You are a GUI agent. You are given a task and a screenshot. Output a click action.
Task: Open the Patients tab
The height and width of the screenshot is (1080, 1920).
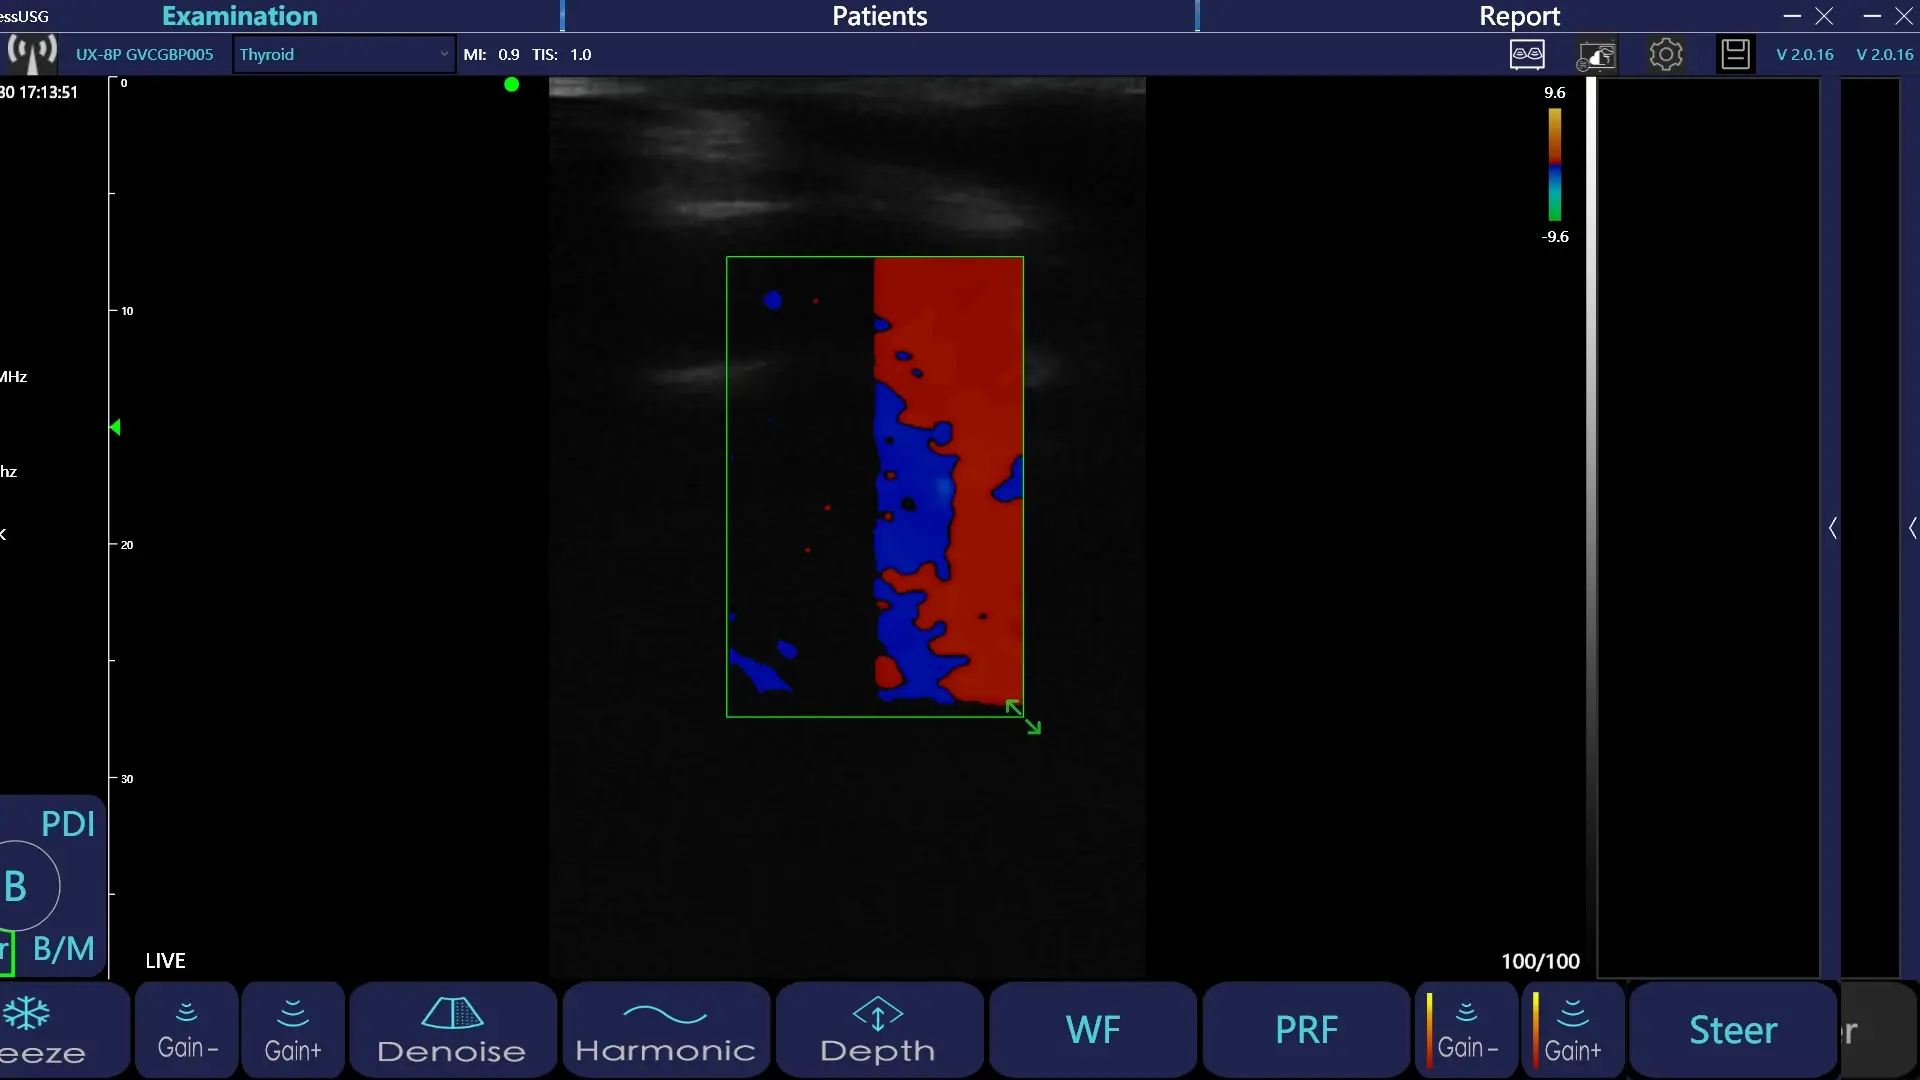[879, 16]
